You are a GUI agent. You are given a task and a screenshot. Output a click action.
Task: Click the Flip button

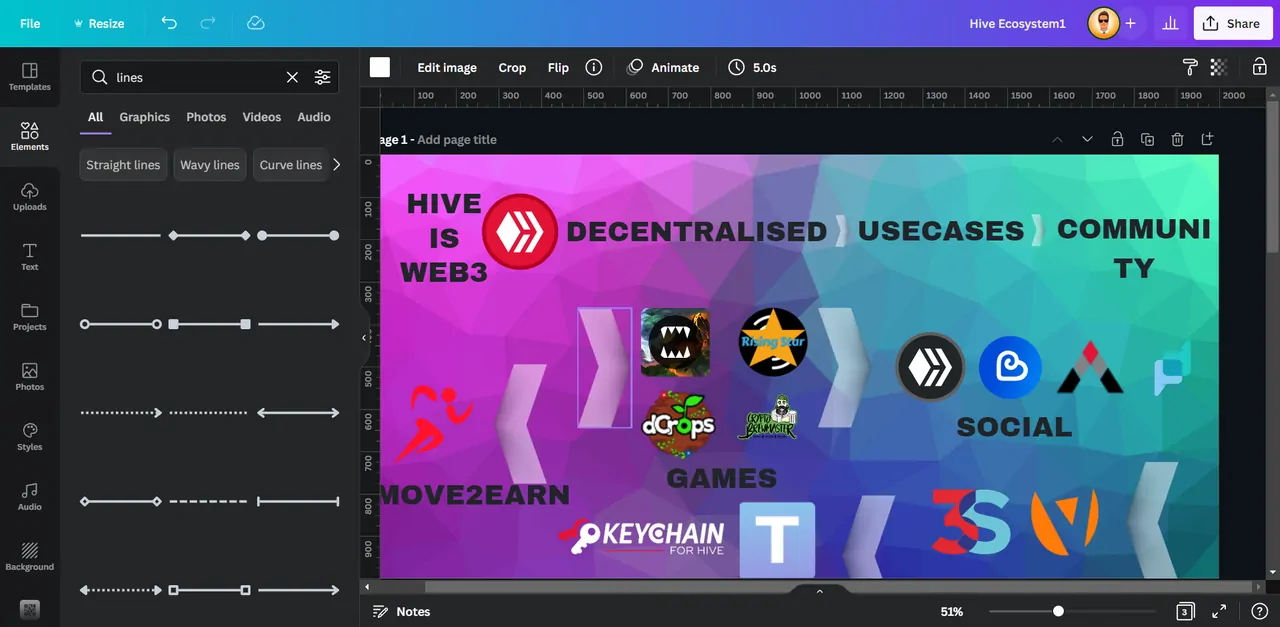558,67
